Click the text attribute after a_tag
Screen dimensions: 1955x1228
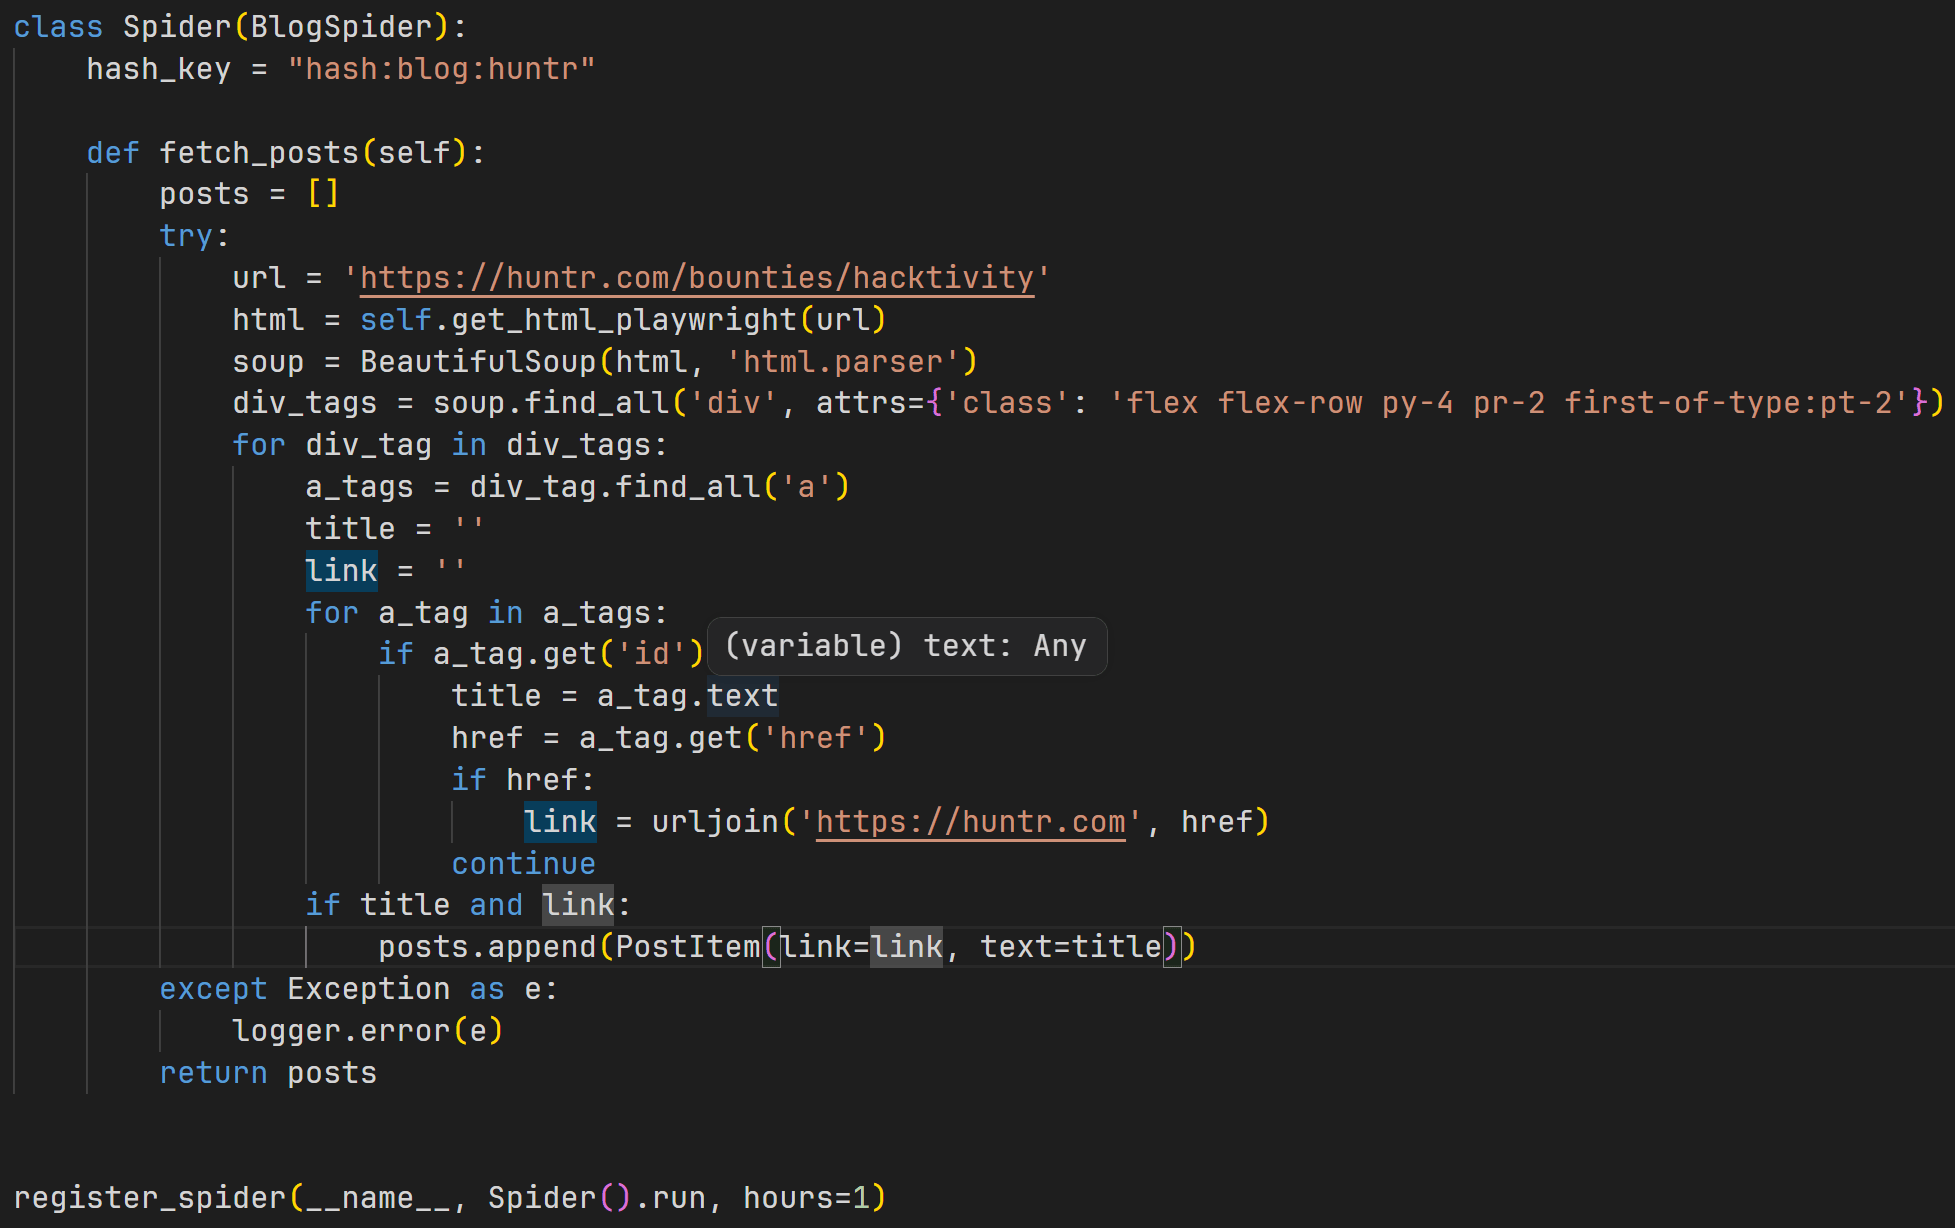[x=742, y=696]
